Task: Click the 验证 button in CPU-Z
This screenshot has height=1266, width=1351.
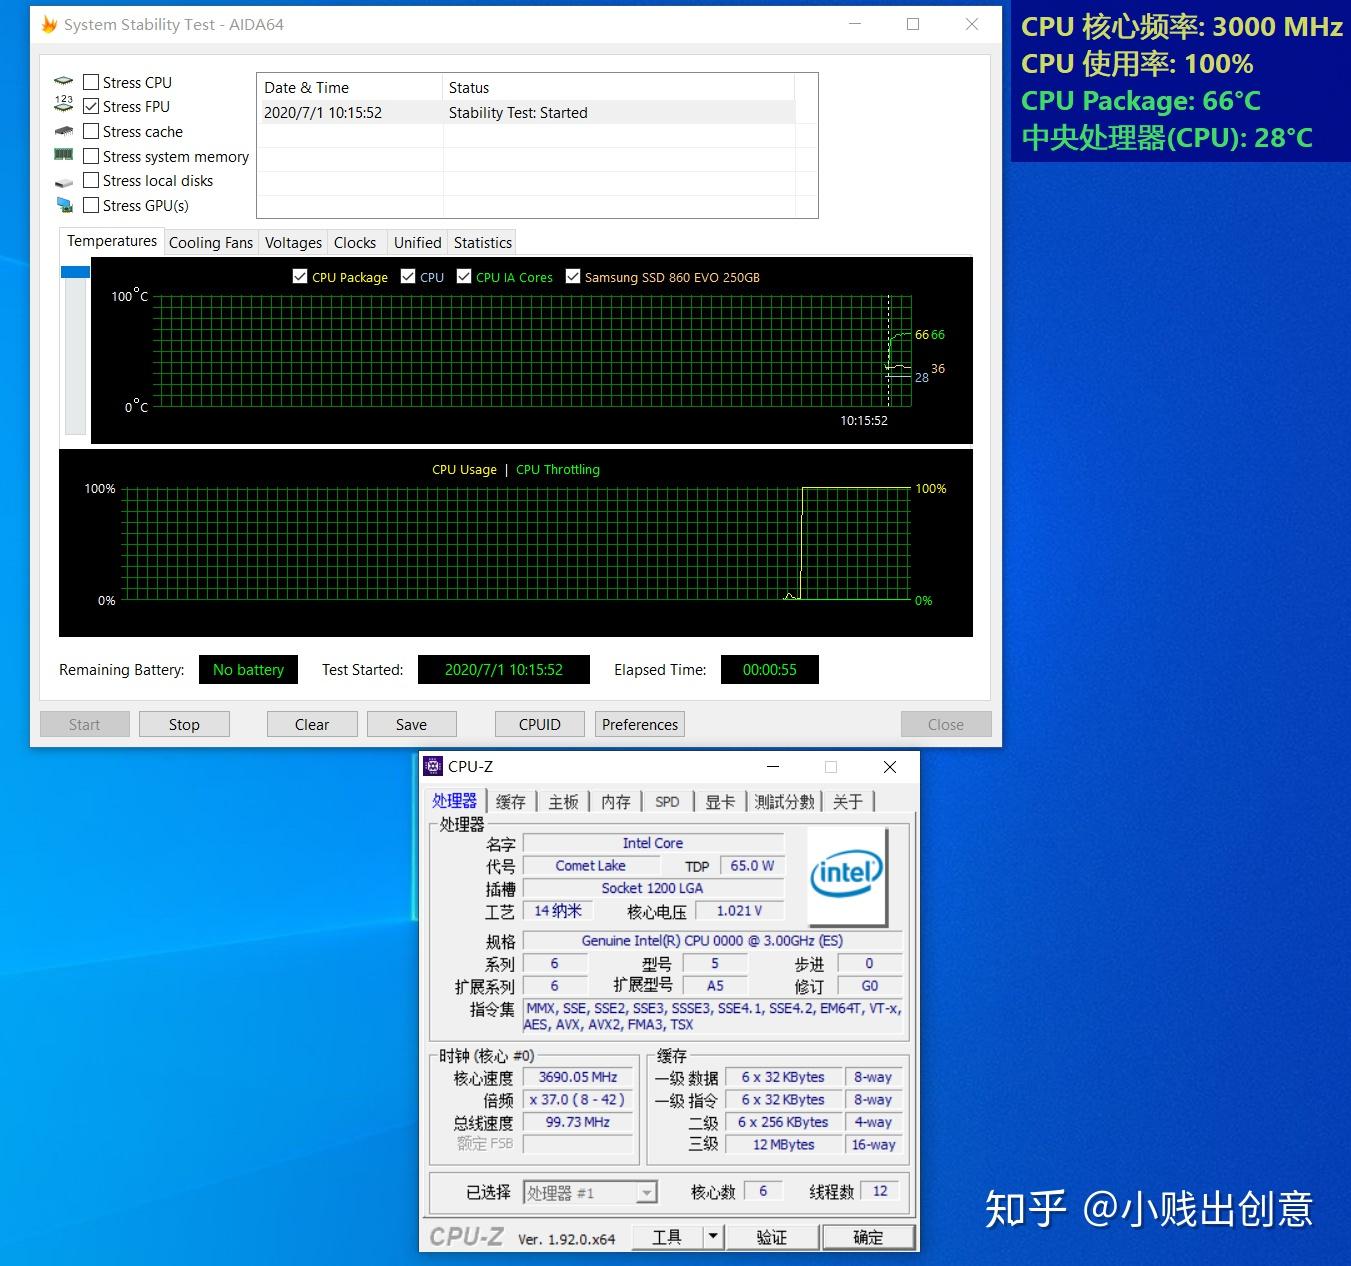Action: coord(772,1237)
